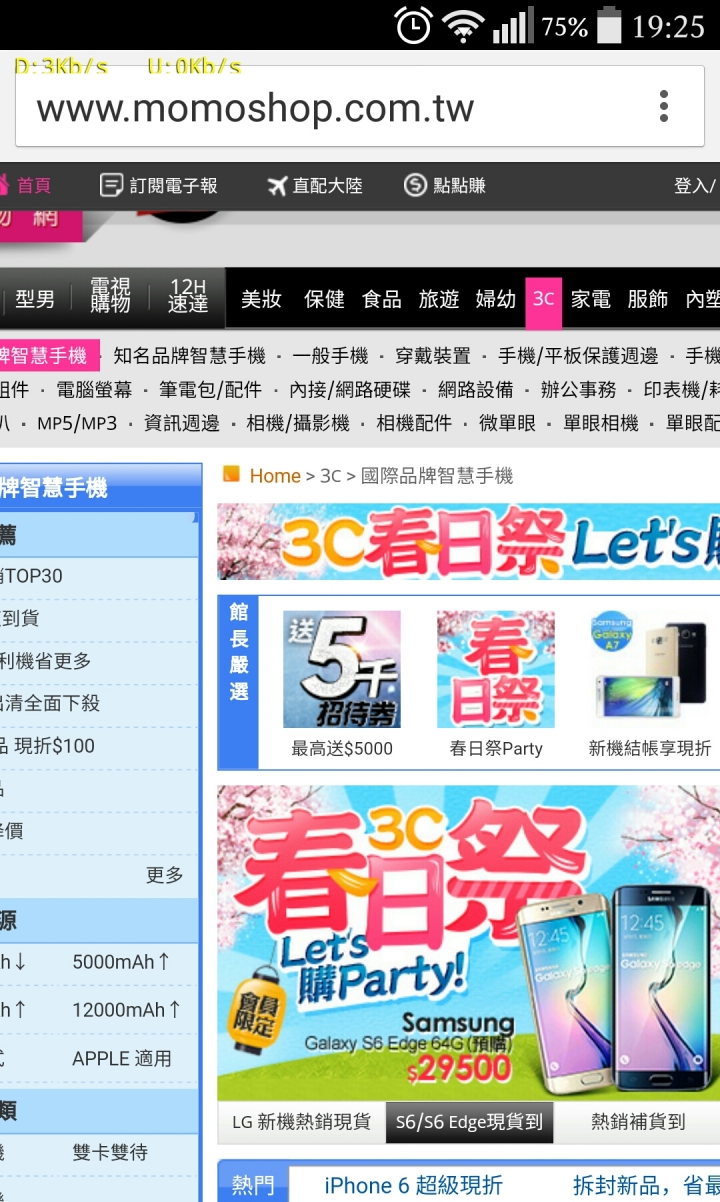This screenshot has width=720, height=1202.
Task: Open 相機配件 subcategory
Action: [414, 423]
